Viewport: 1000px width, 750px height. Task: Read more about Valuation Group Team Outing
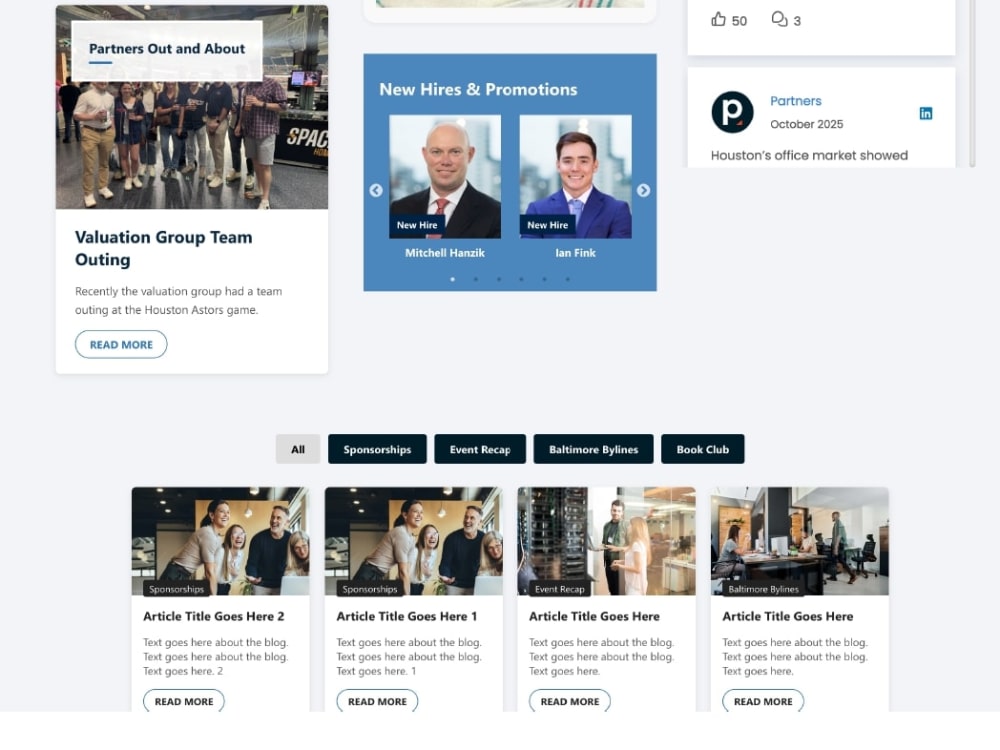pyautogui.click(x=121, y=344)
